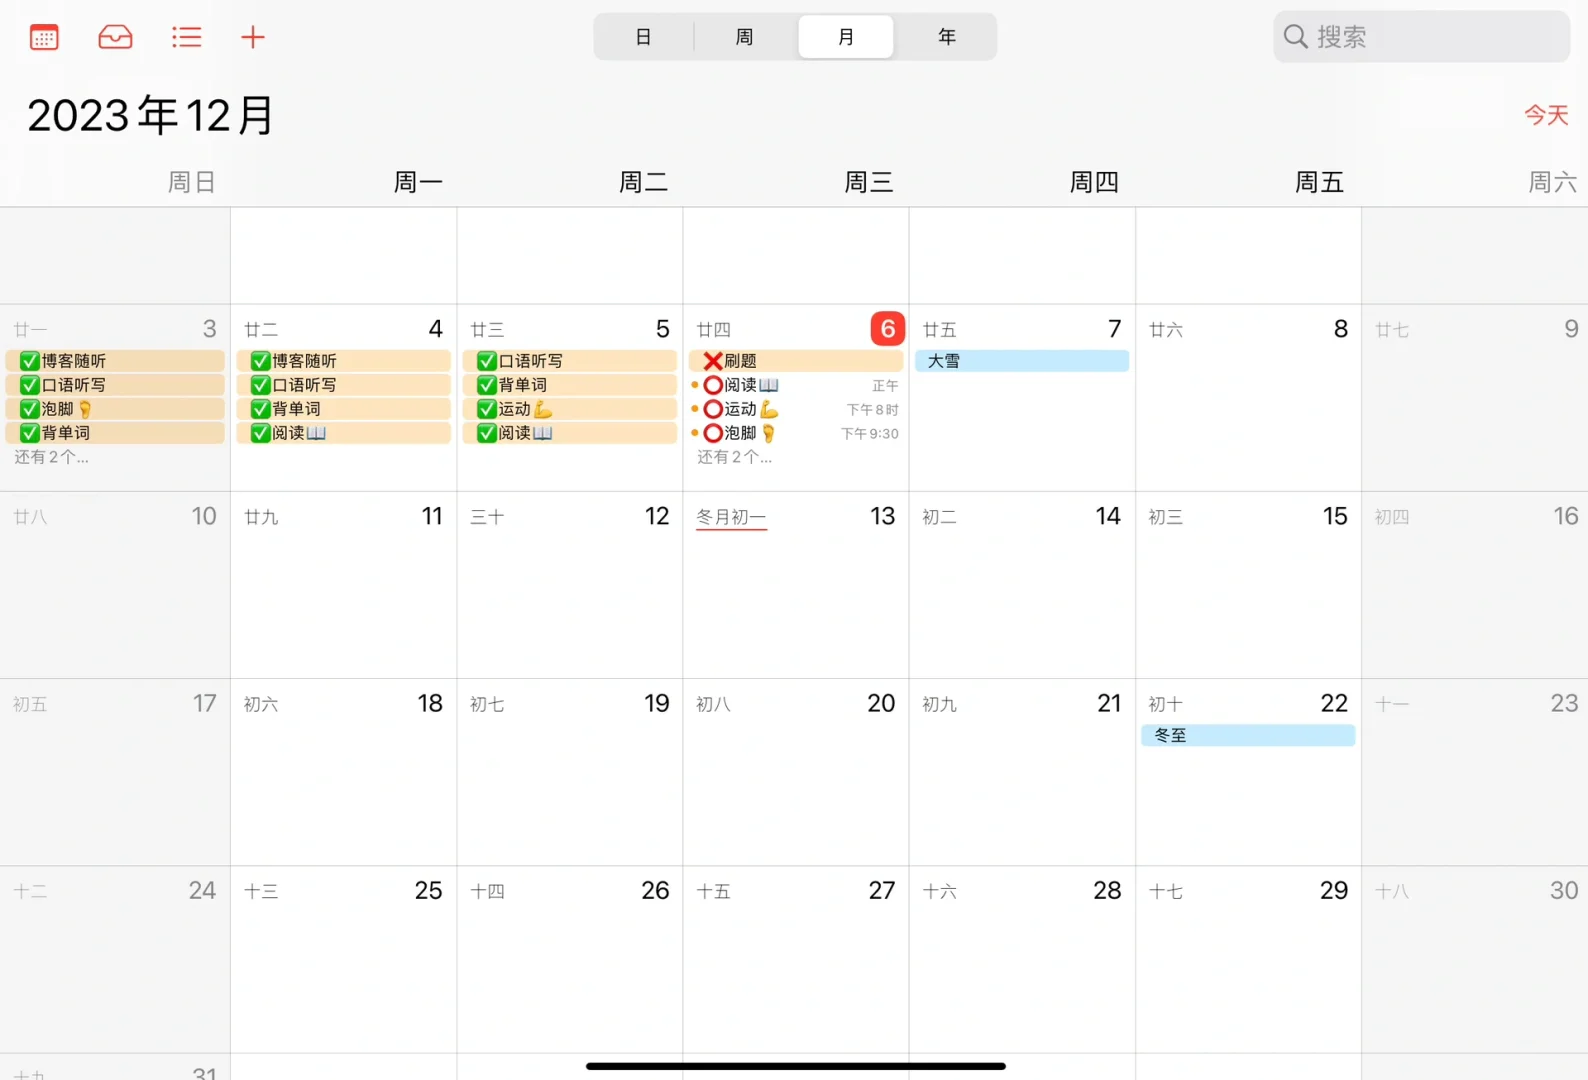Focus the 搜索 search field
The width and height of the screenshot is (1588, 1080).
tap(1421, 37)
